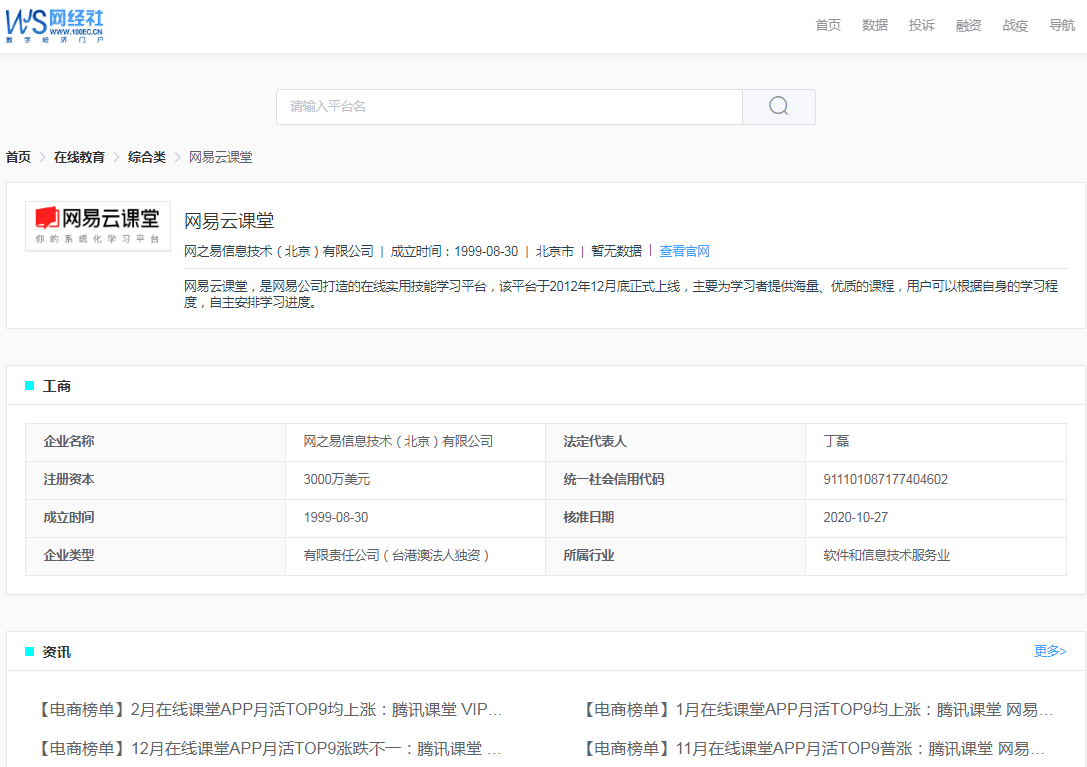Click the 企业类型 table label
Image resolution: width=1087 pixels, height=767 pixels.
pyautogui.click(x=69, y=555)
